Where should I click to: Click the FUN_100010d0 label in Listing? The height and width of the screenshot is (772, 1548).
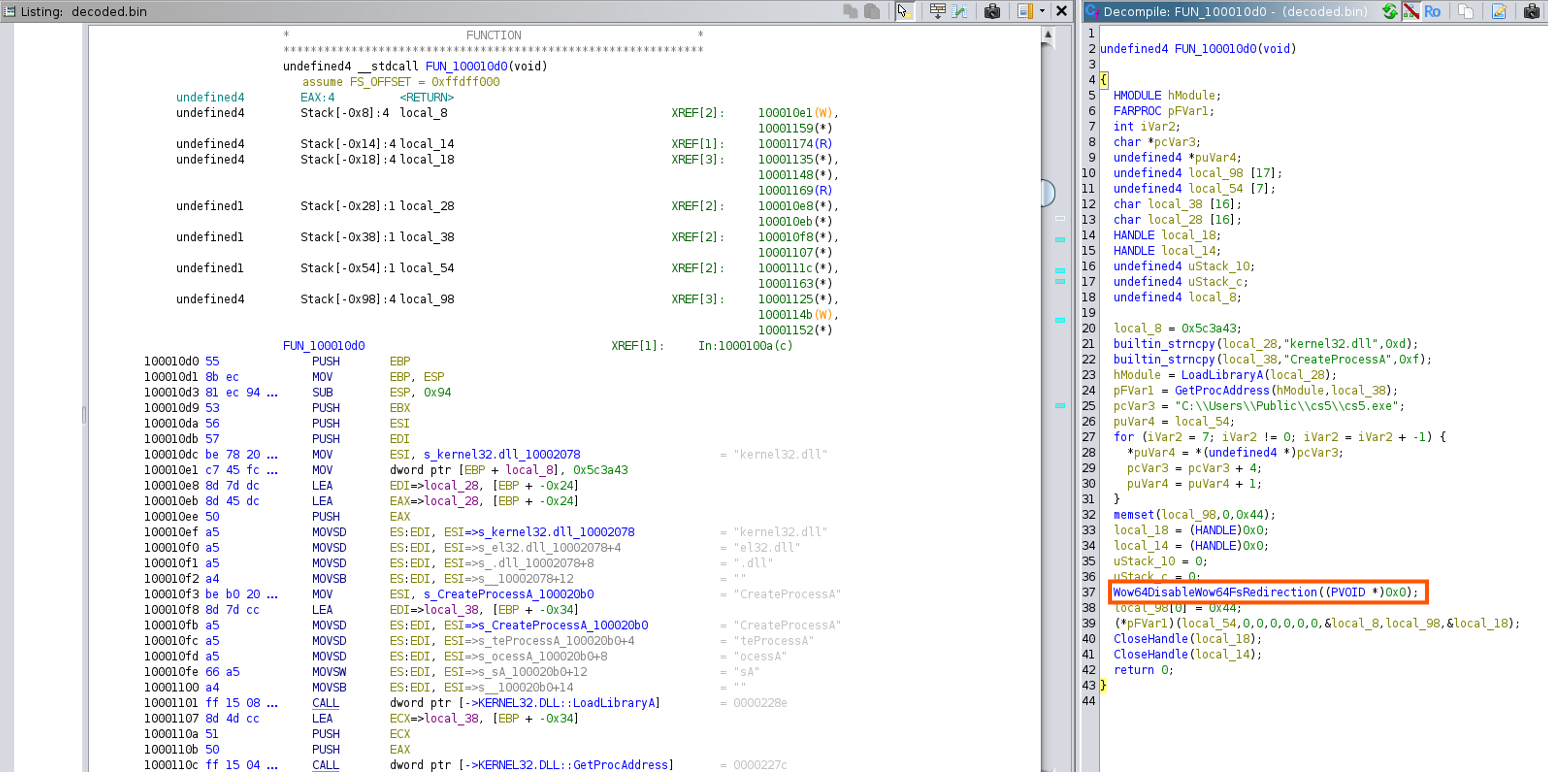324,345
